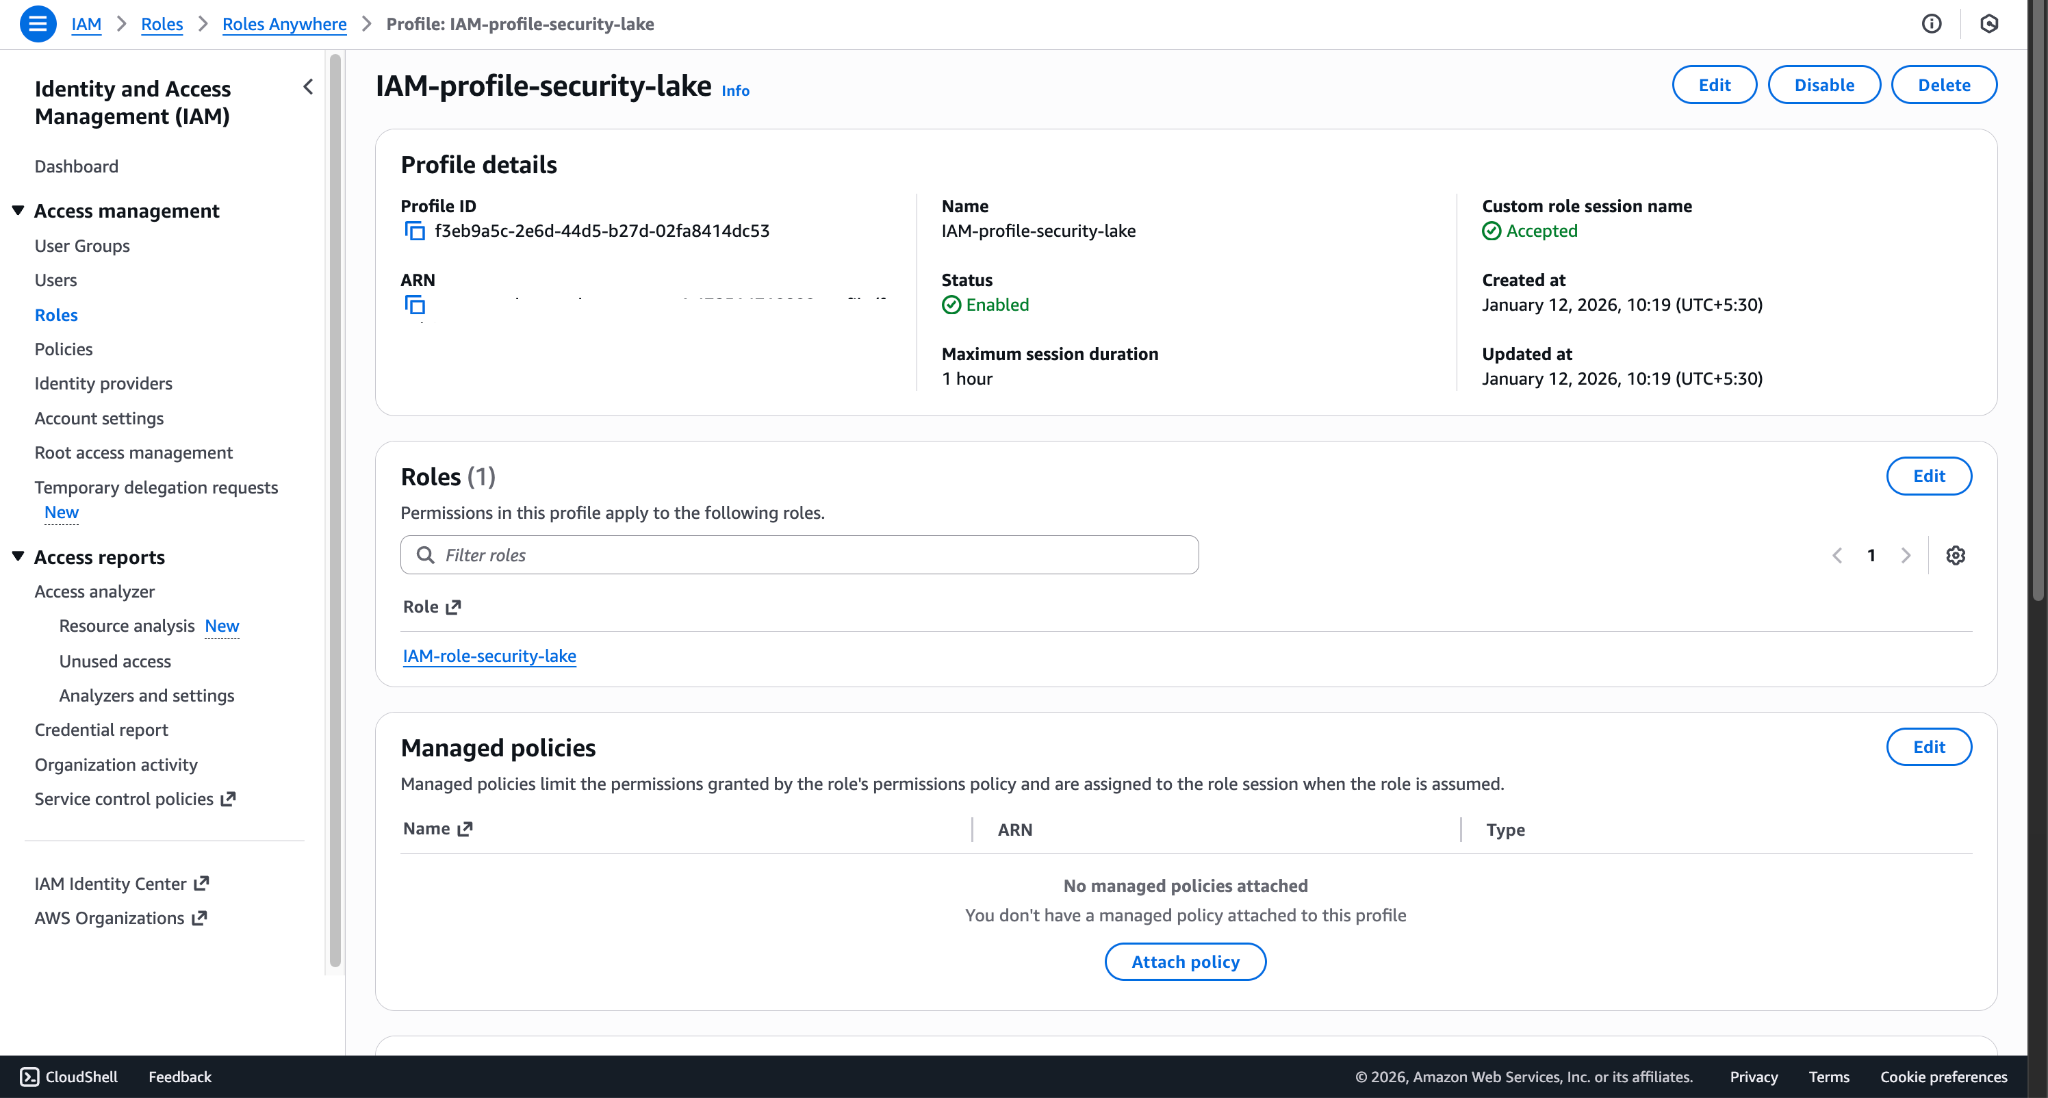Select Roles in the sidebar

pyautogui.click(x=56, y=315)
